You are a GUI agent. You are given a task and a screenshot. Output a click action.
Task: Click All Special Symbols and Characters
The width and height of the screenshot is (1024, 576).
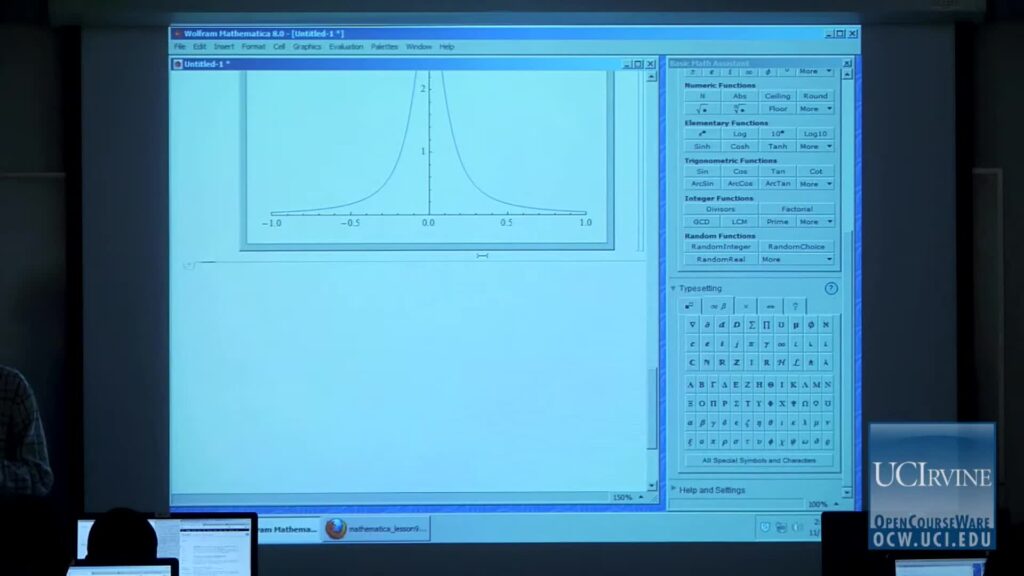coord(758,460)
